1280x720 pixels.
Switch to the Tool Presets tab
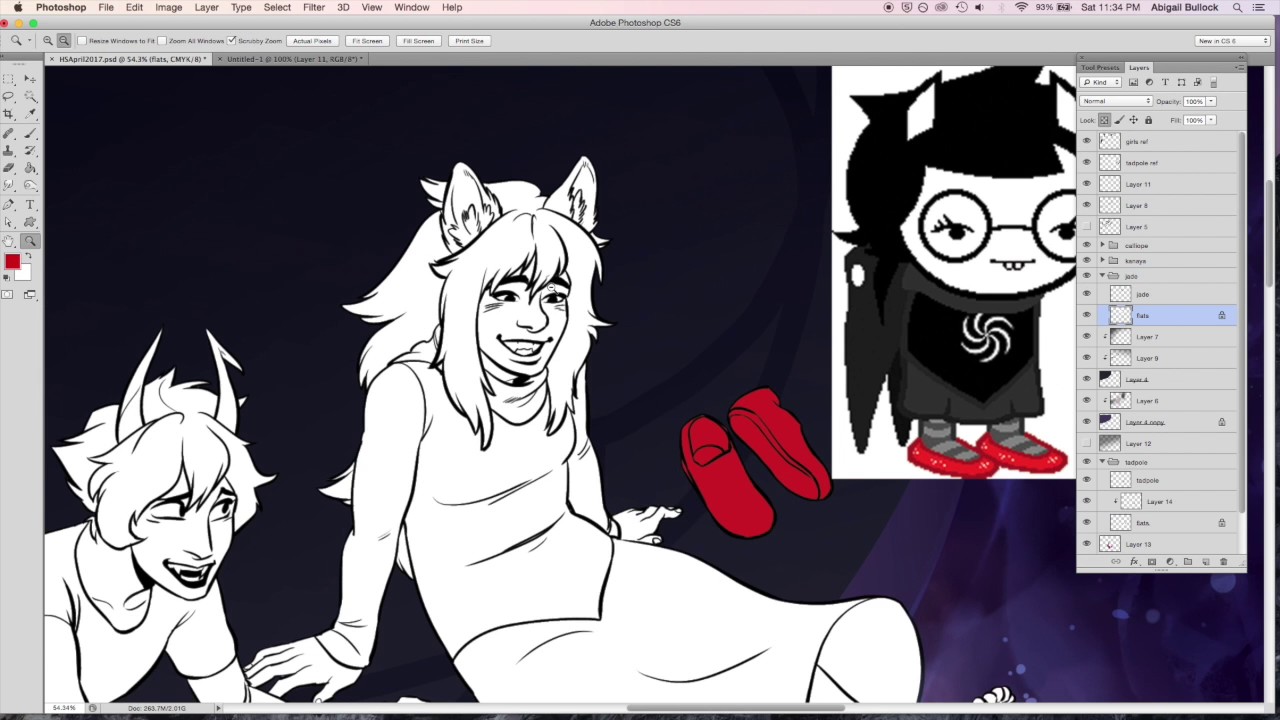1100,68
